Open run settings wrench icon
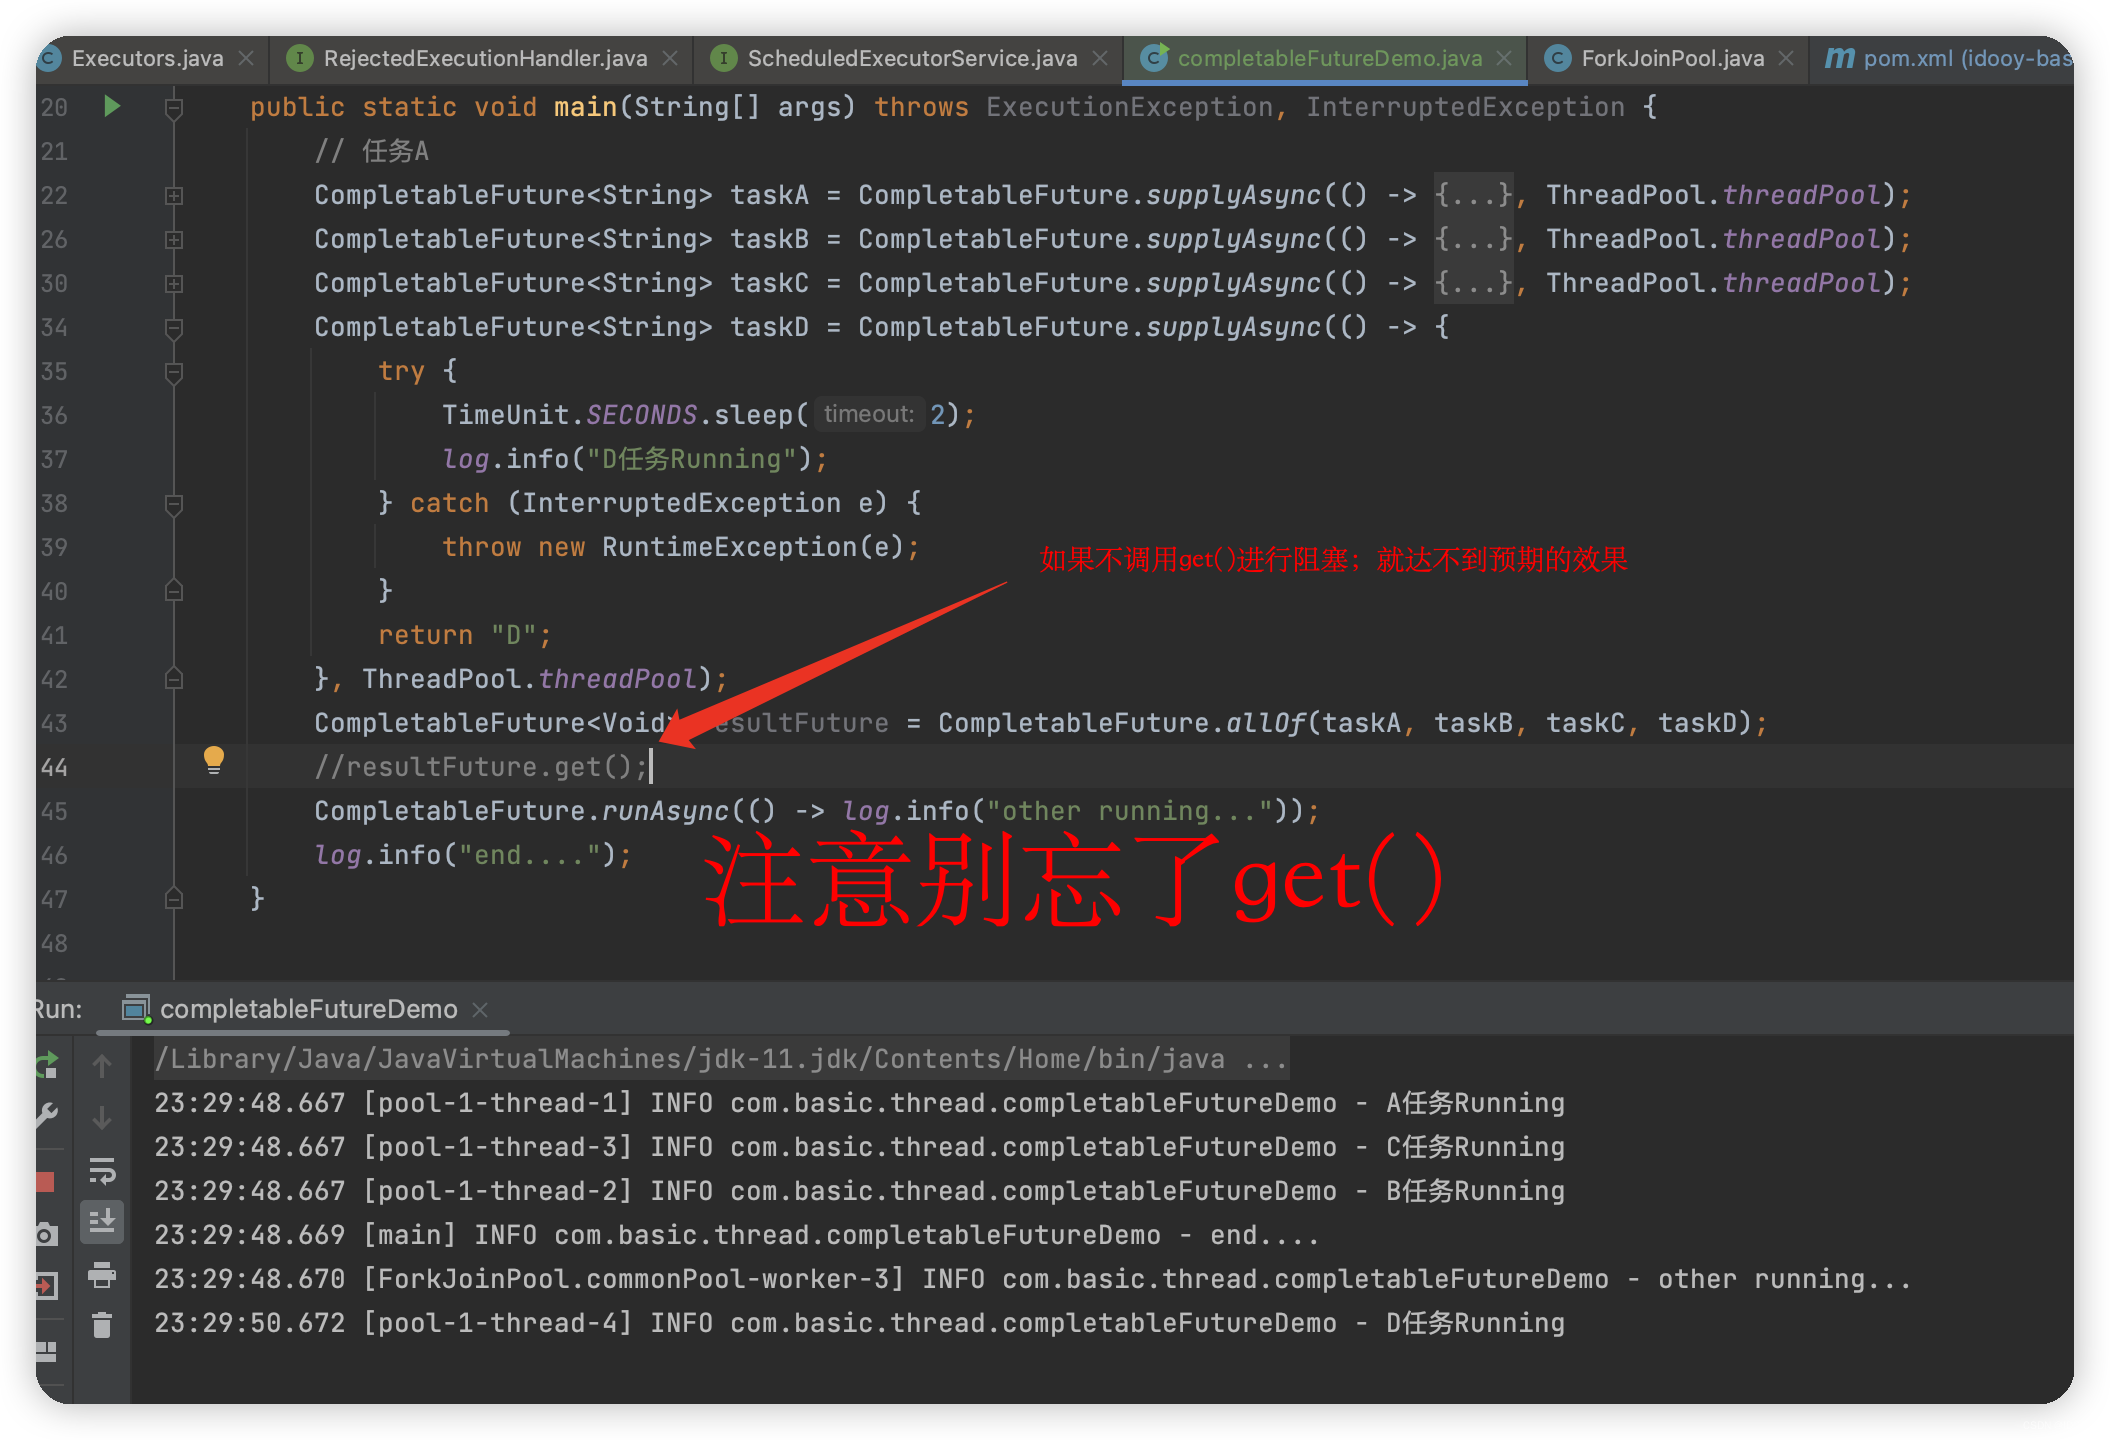The width and height of the screenshot is (2110, 1440). (47, 1116)
